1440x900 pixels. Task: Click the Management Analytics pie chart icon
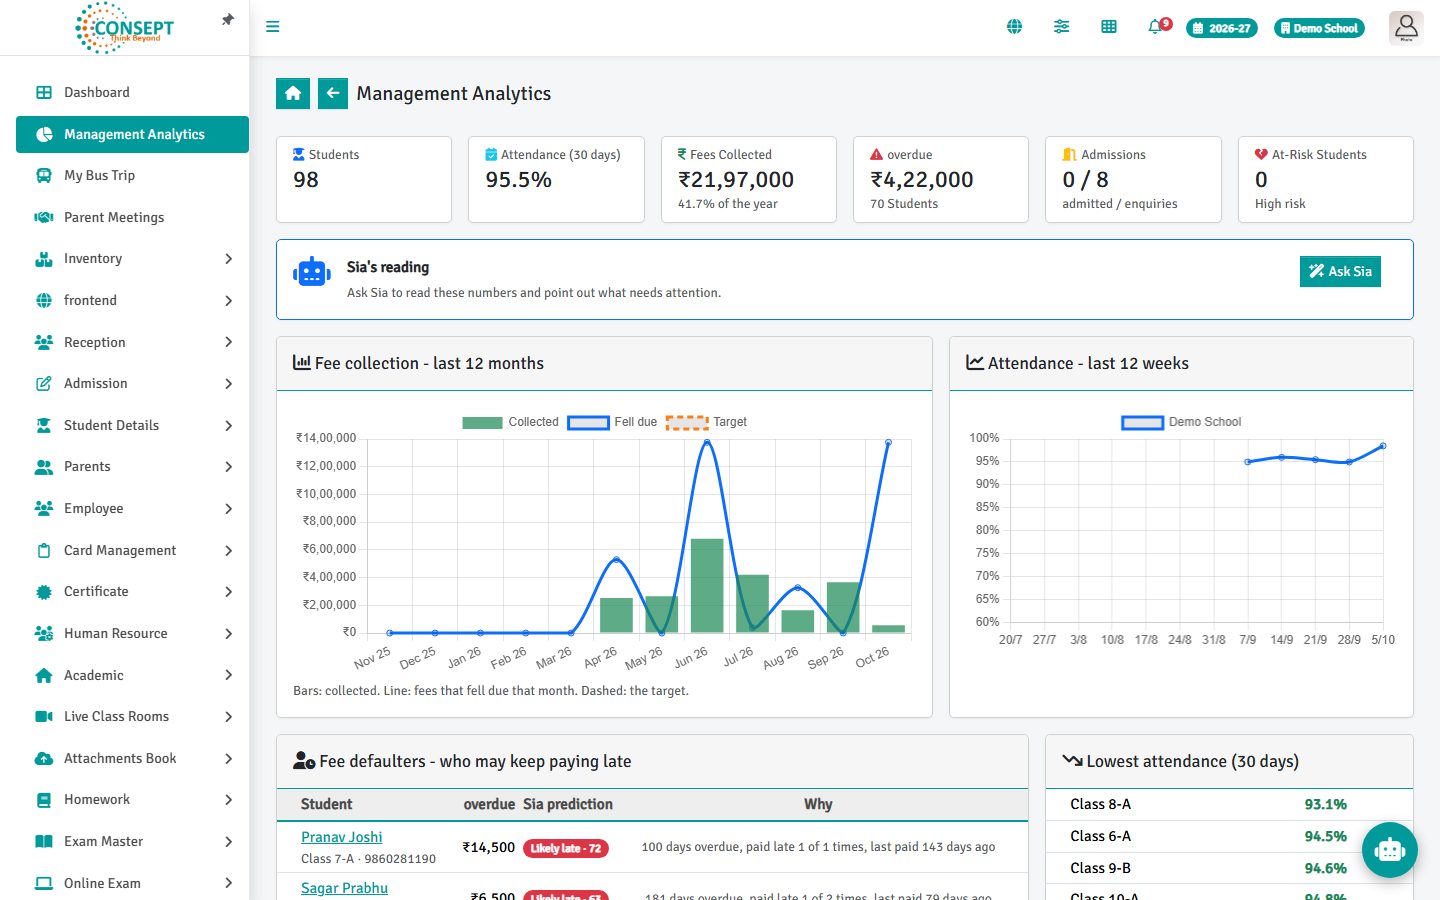(x=44, y=134)
